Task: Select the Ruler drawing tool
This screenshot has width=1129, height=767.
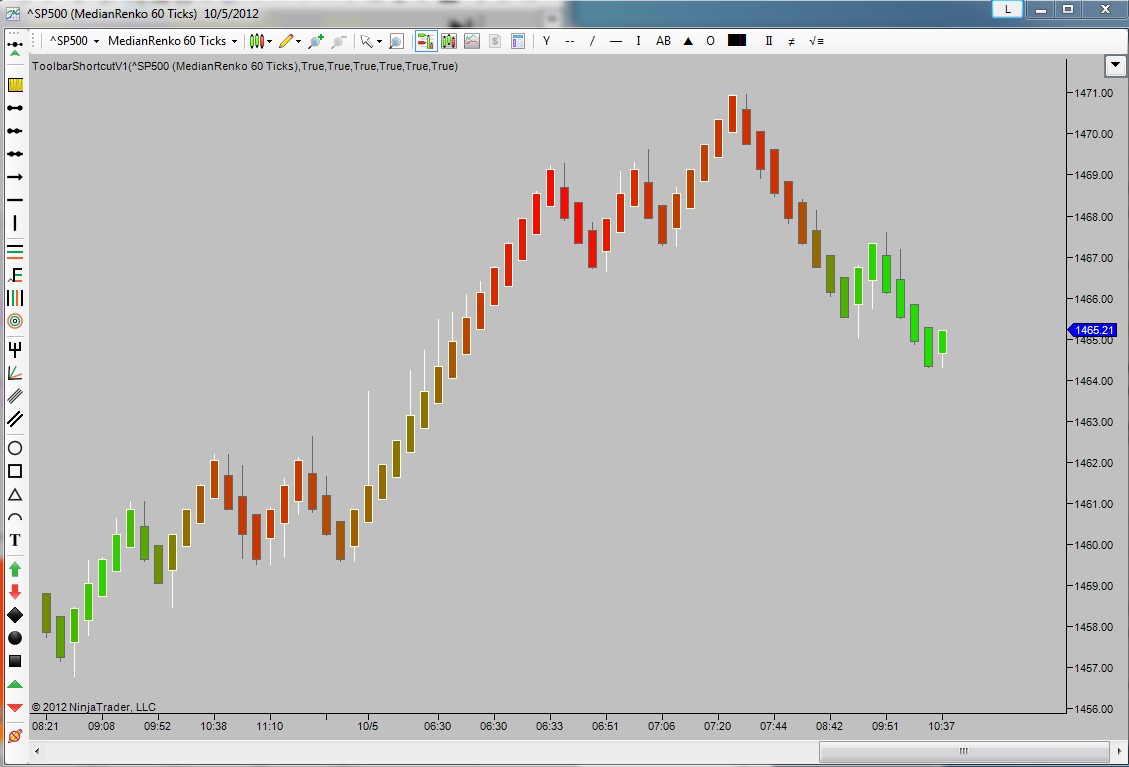Action: [x=15, y=85]
